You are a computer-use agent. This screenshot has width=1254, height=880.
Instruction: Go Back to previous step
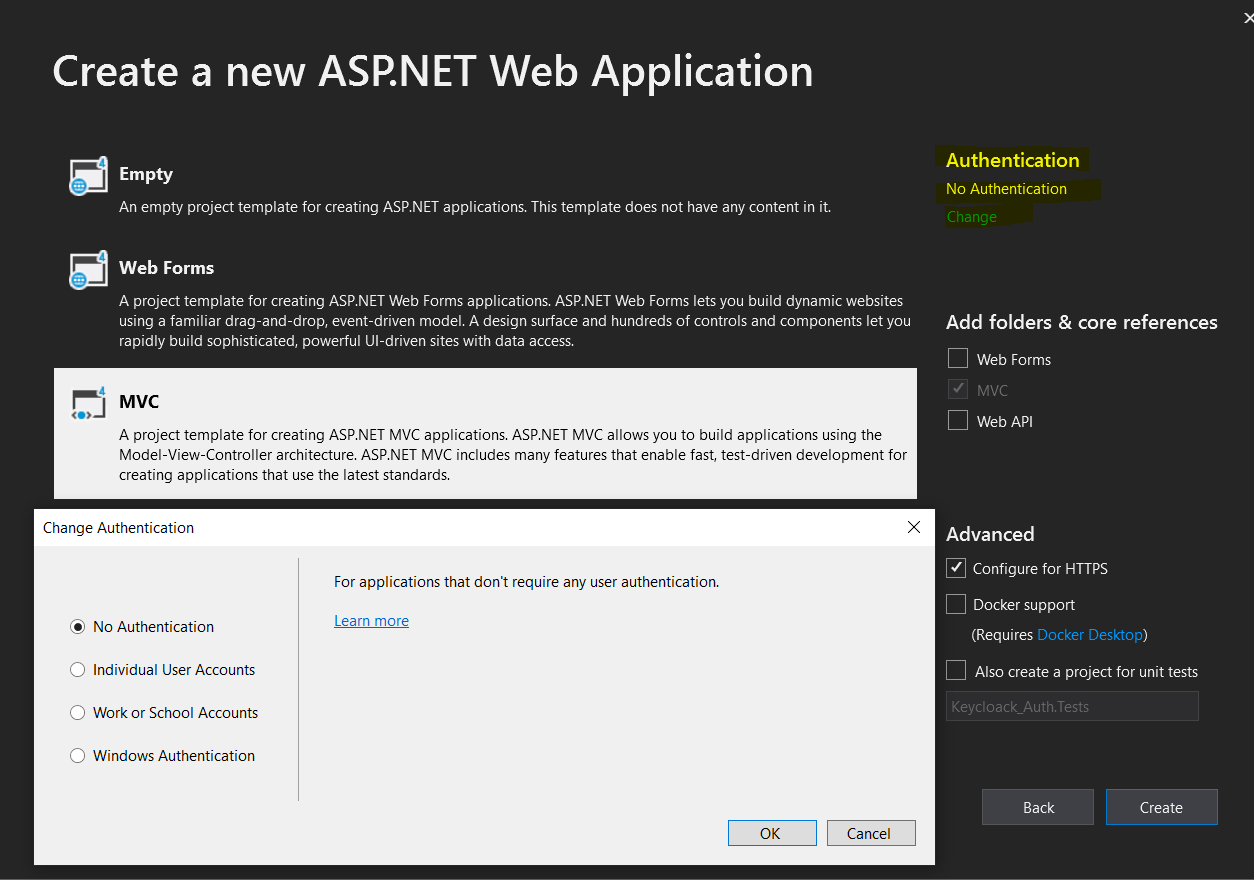1038,807
